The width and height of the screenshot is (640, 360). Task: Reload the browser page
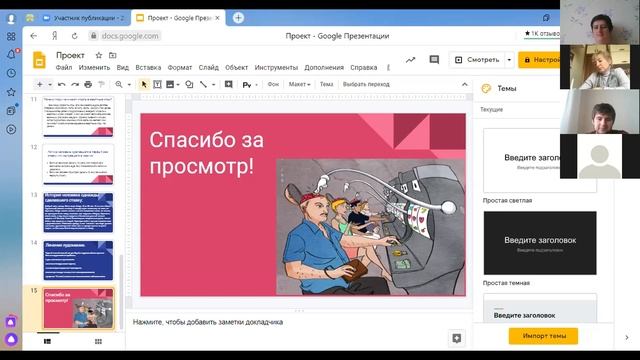tap(74, 36)
